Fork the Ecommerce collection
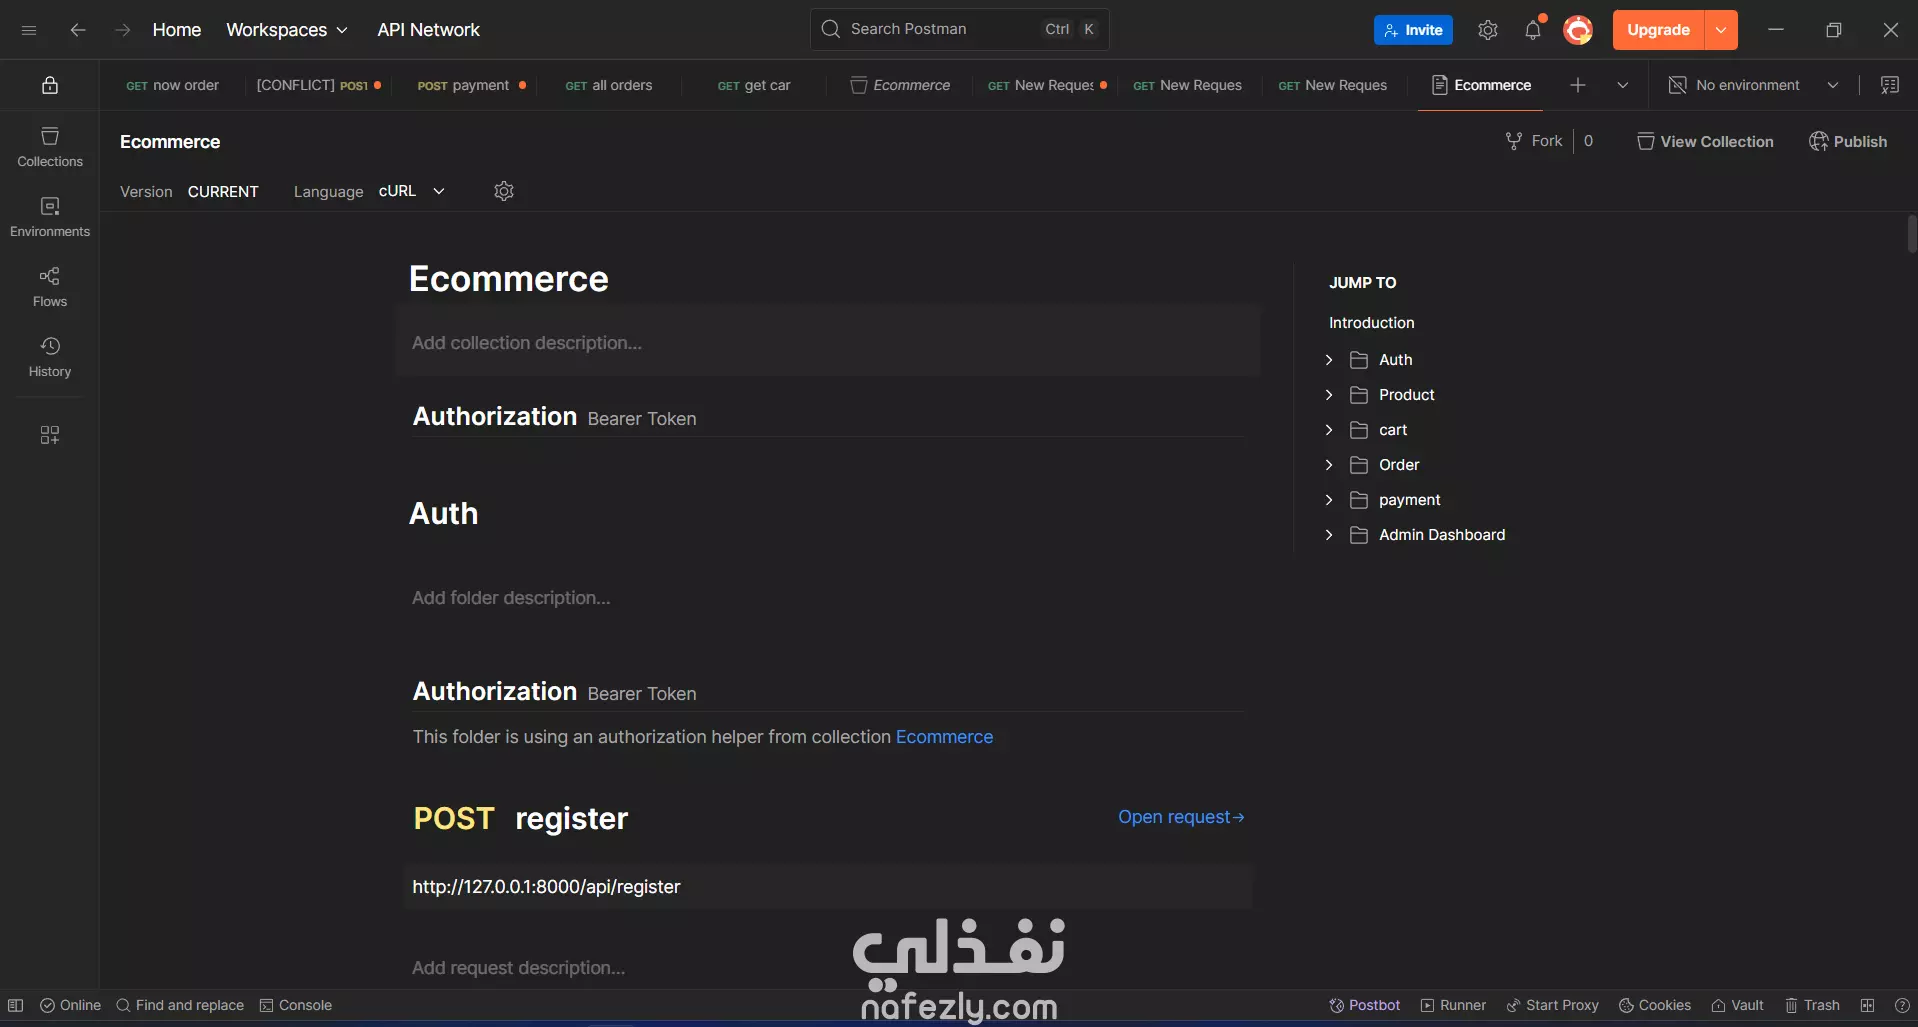This screenshot has width=1918, height=1027. [1534, 141]
